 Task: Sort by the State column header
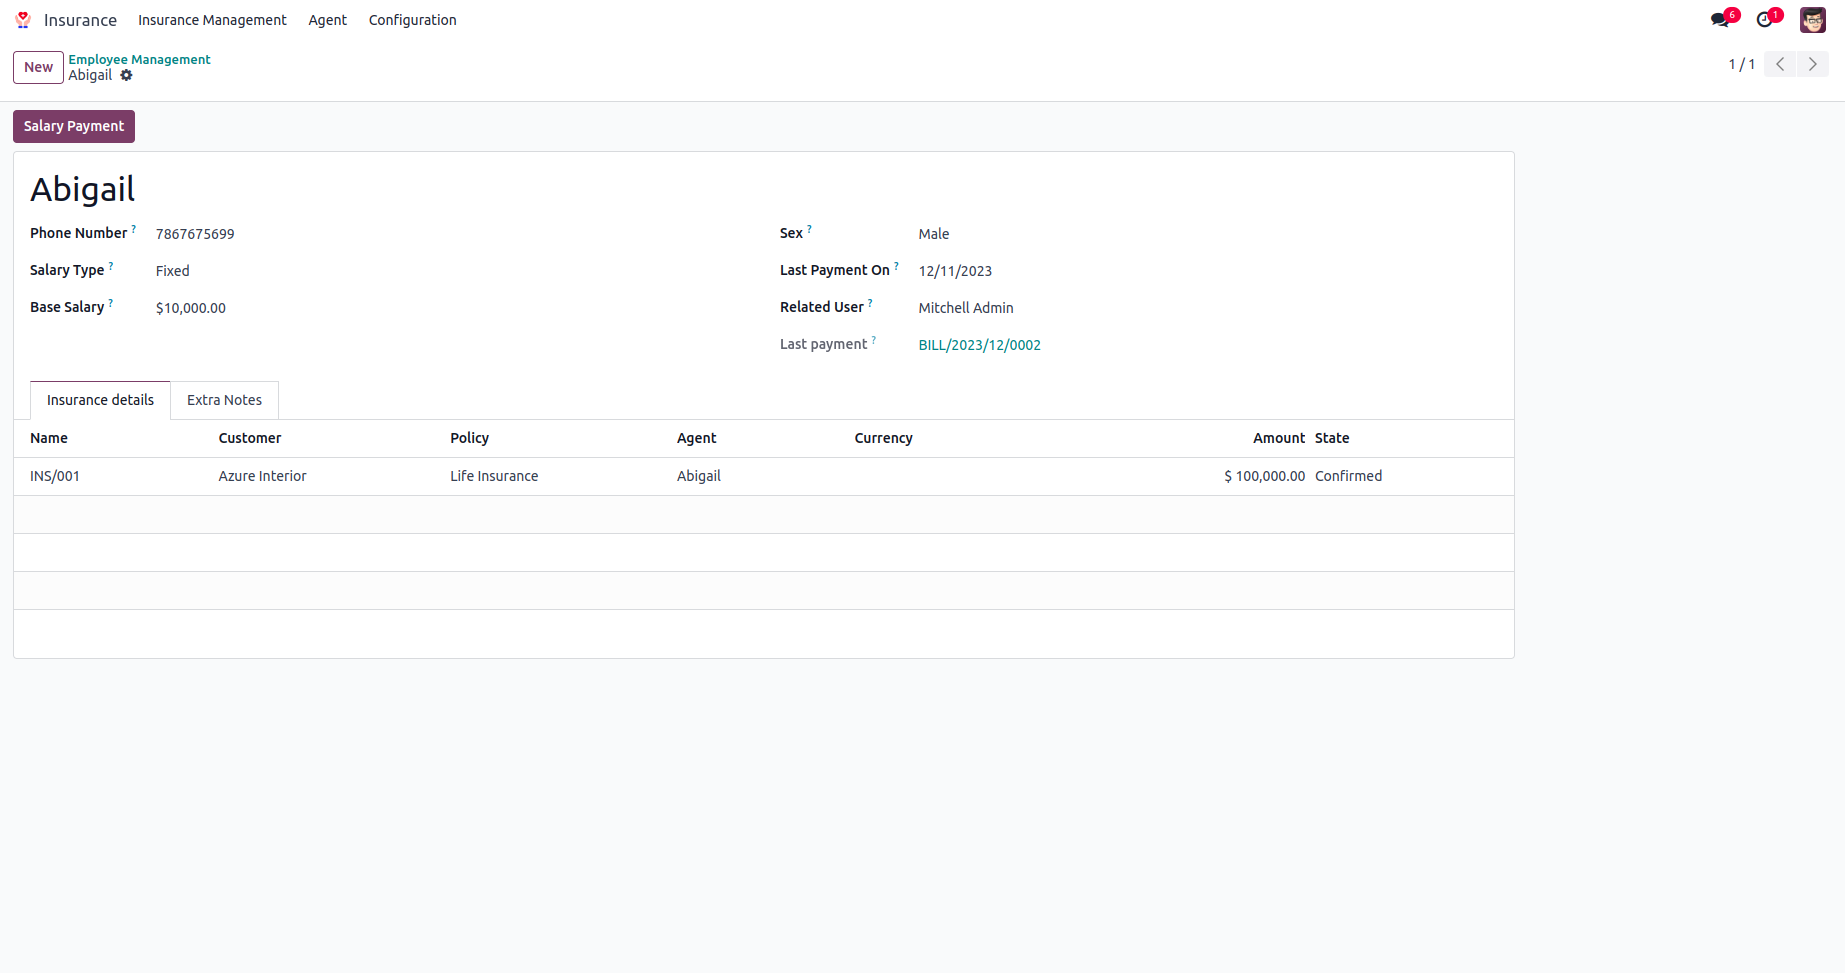pos(1332,438)
